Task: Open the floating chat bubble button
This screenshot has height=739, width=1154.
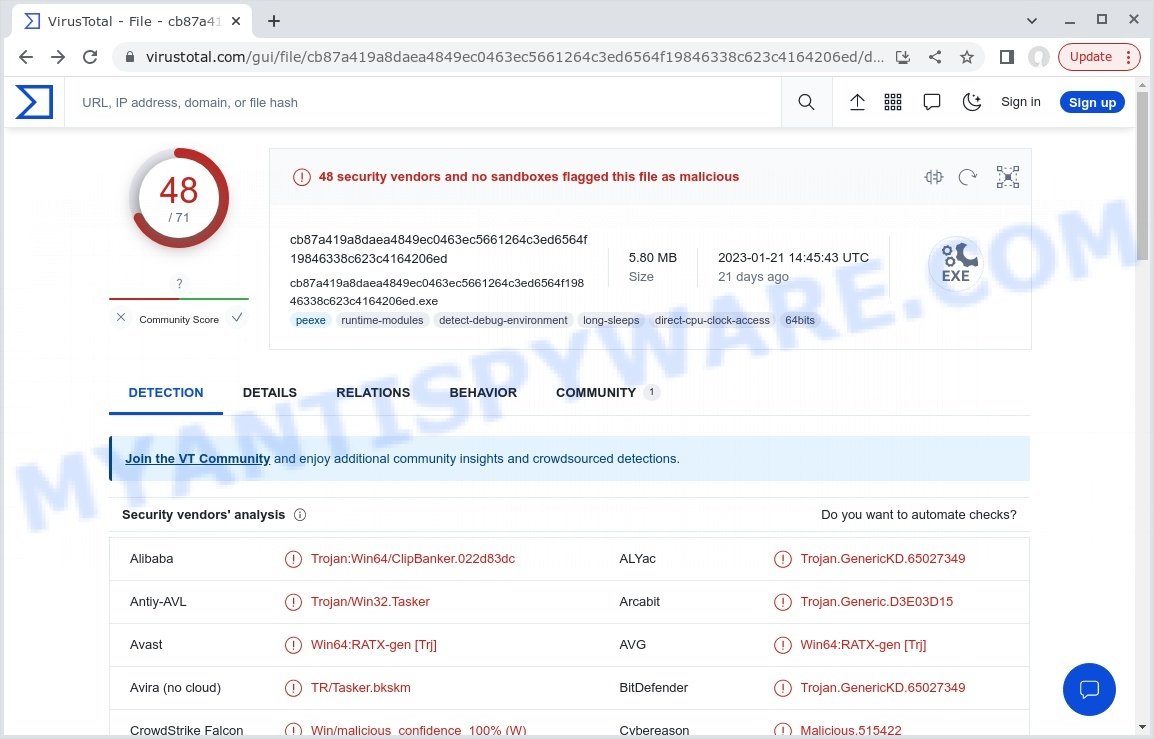Action: tap(1089, 689)
